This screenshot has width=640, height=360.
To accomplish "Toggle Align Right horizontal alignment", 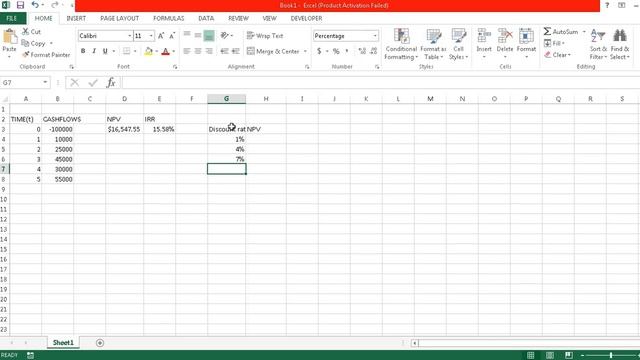I will coord(209,51).
